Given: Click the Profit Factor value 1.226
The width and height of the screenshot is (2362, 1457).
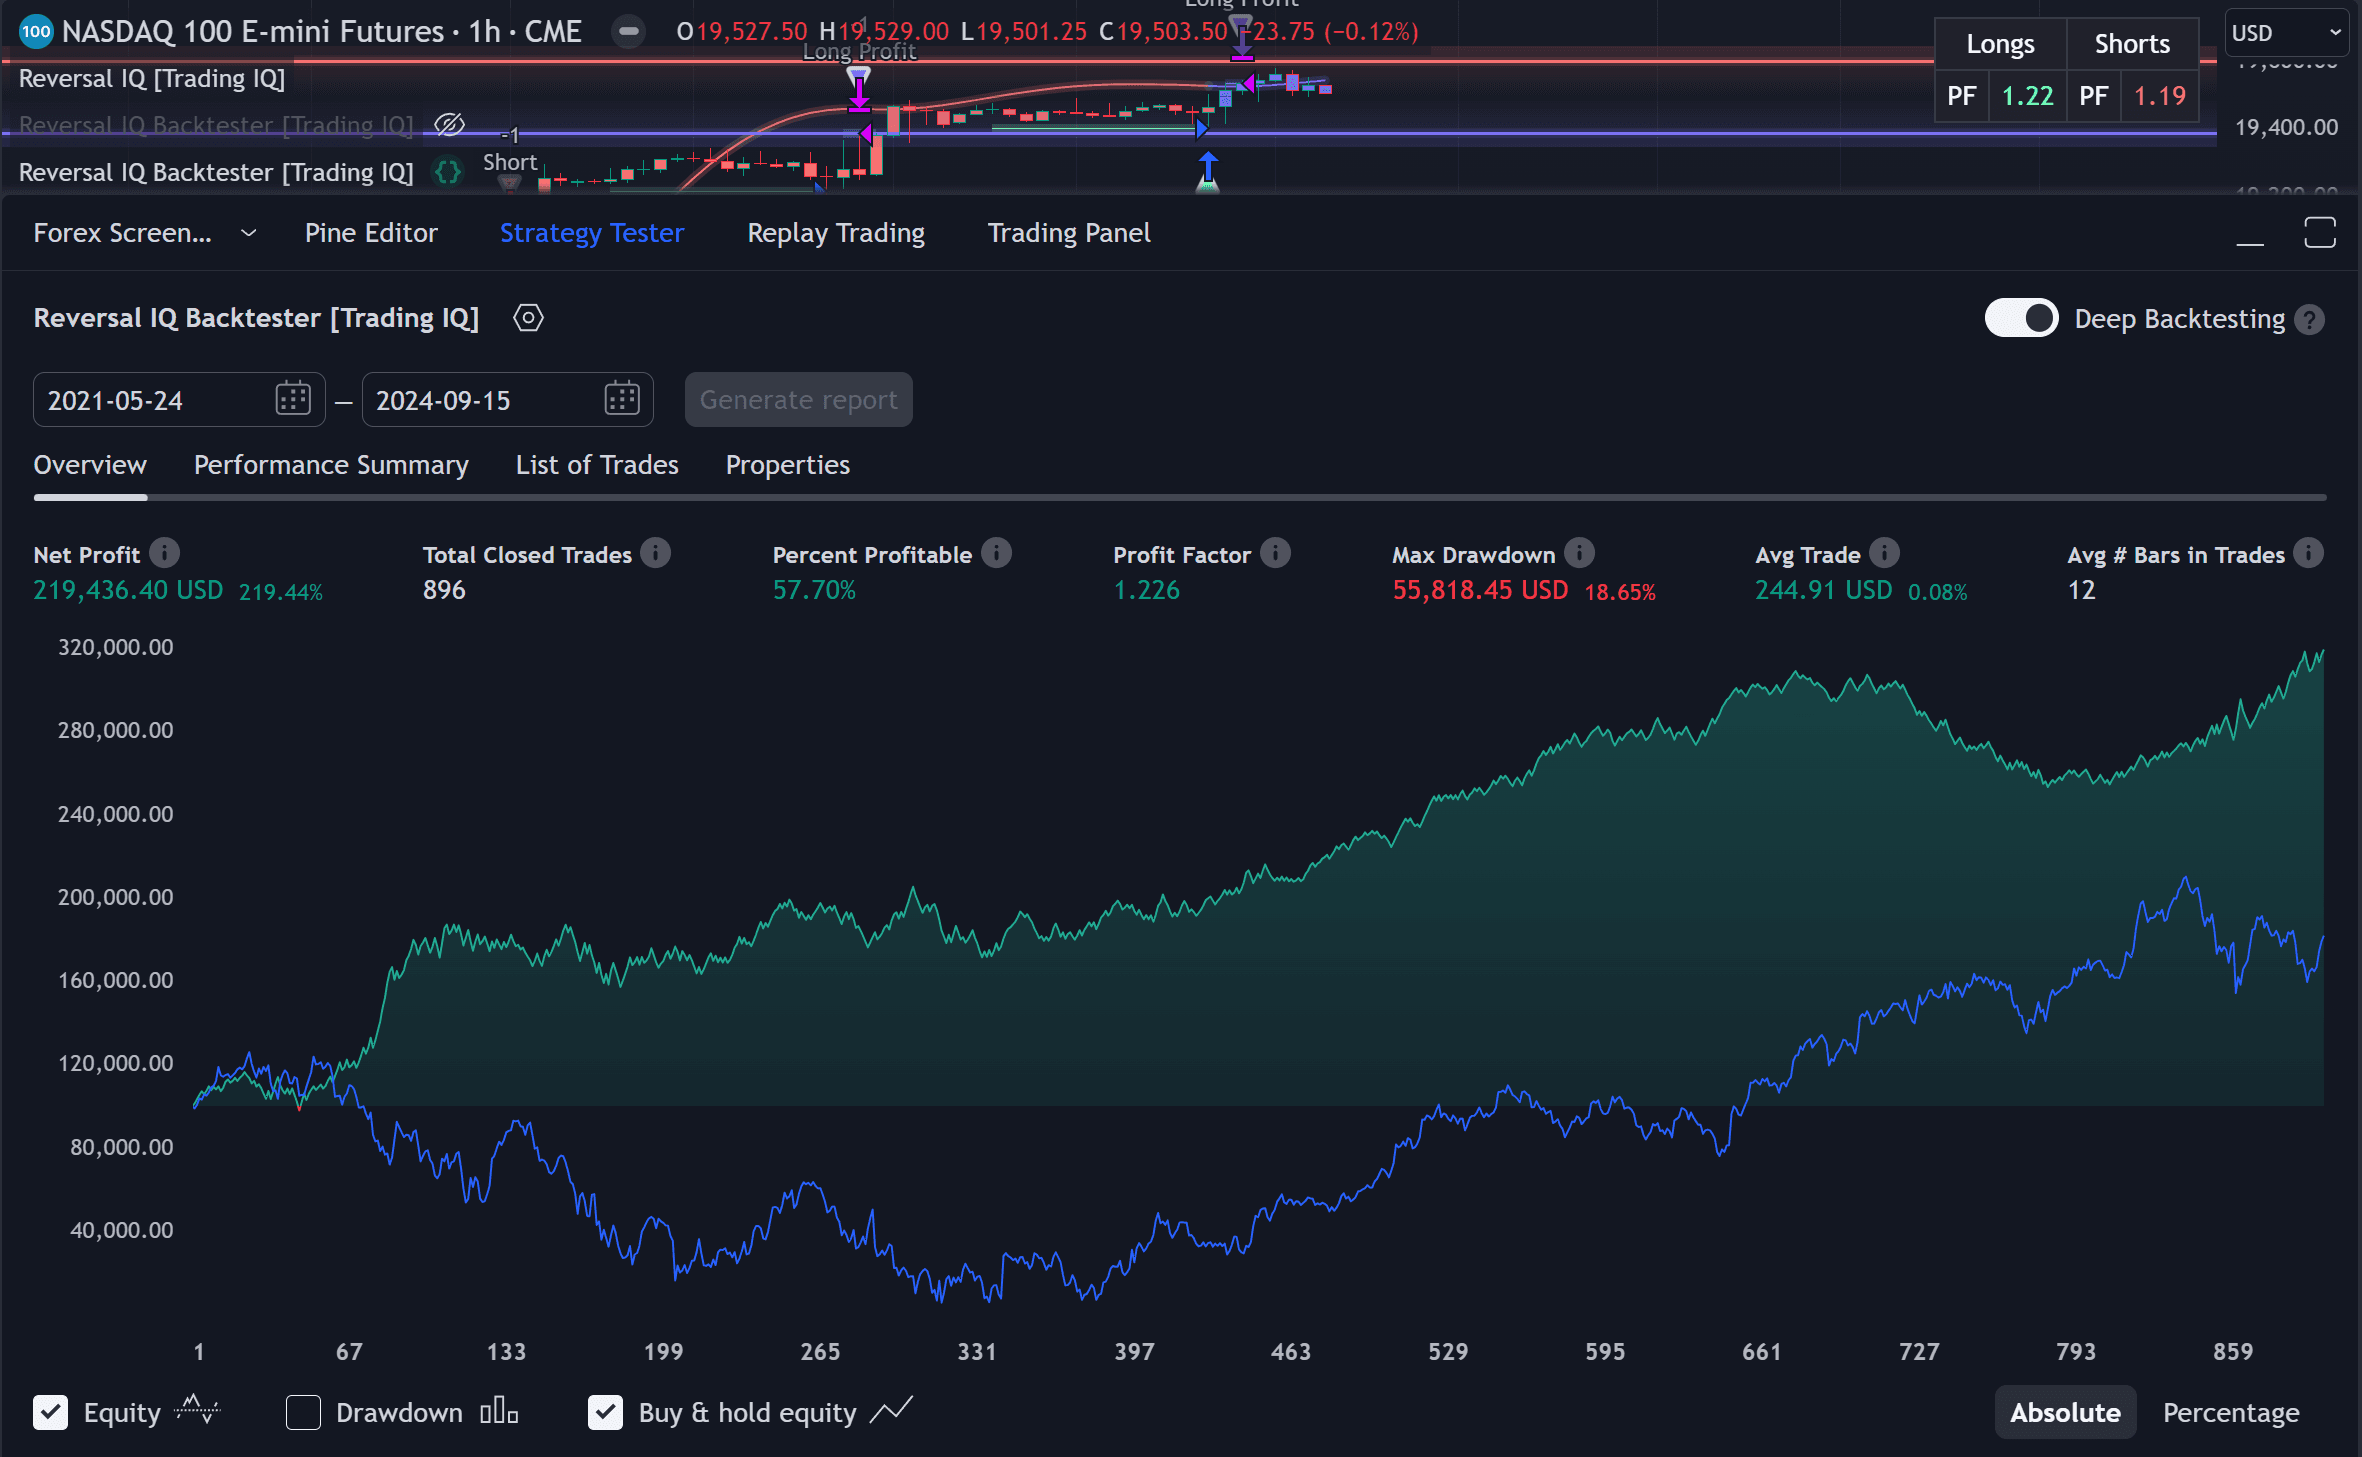Looking at the screenshot, I should (x=1146, y=590).
